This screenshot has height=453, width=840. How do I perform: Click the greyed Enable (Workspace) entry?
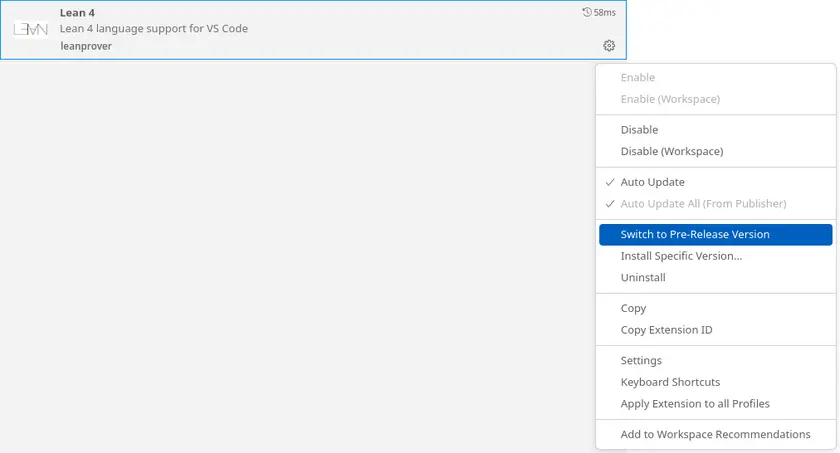coord(716,99)
